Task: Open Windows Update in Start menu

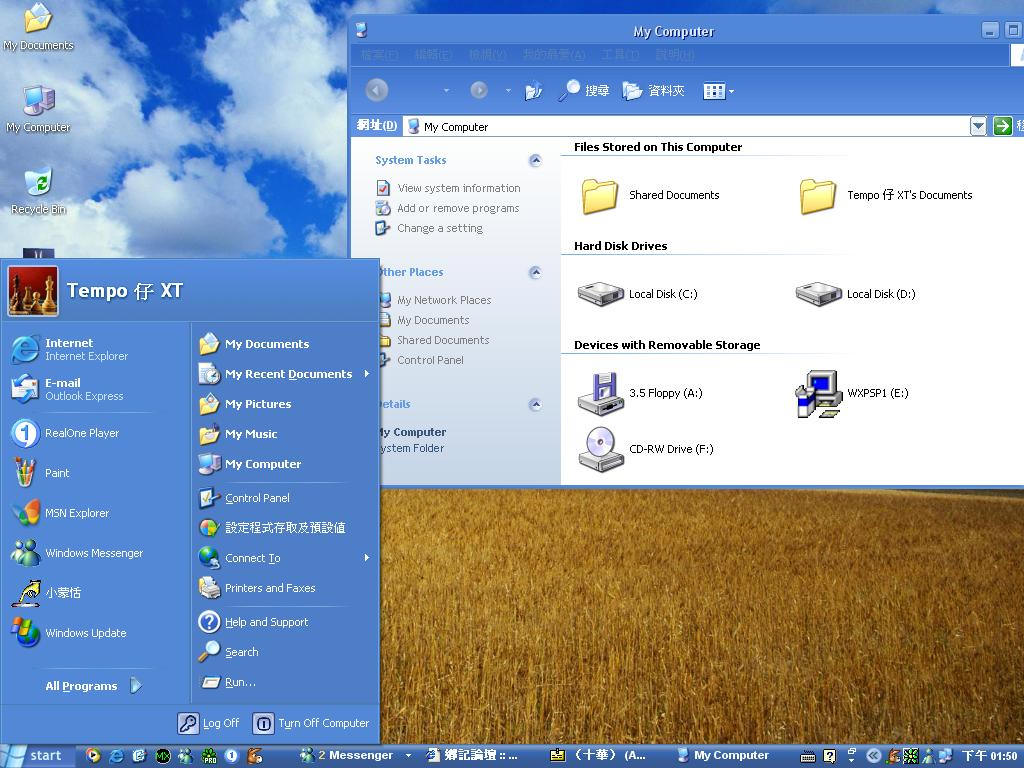Action: [x=69, y=633]
